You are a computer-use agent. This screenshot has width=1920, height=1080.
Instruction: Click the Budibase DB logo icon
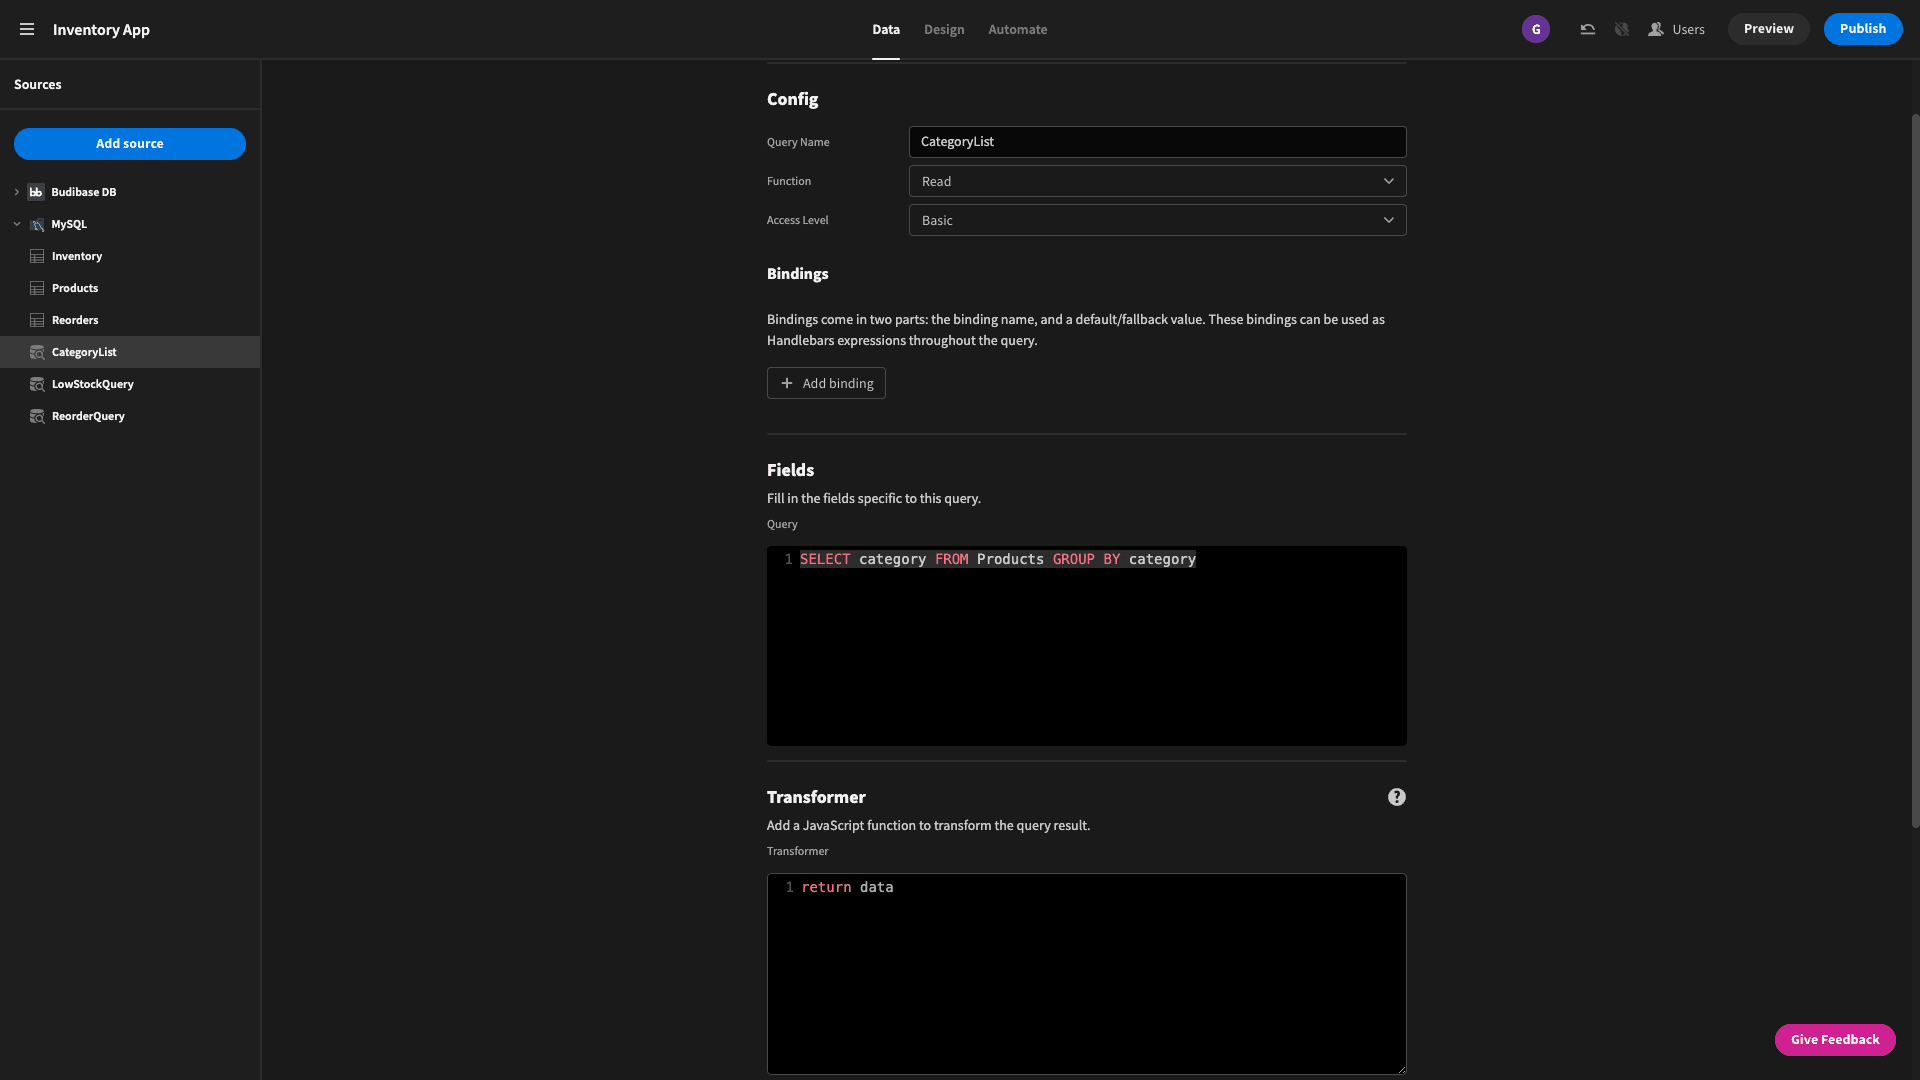36,192
